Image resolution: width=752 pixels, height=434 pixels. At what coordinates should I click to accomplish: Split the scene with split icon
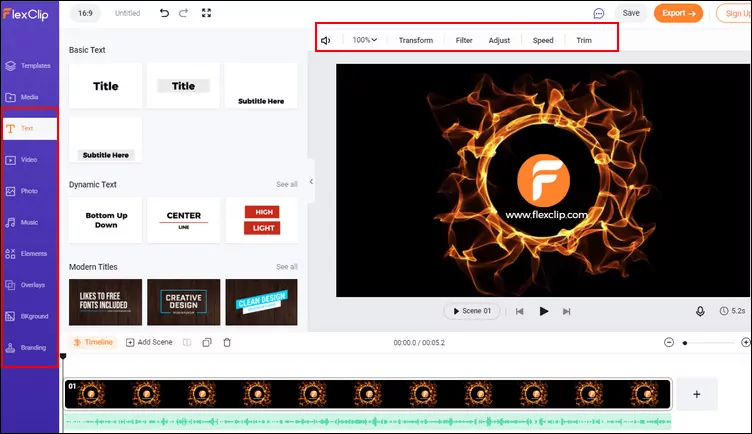point(187,342)
